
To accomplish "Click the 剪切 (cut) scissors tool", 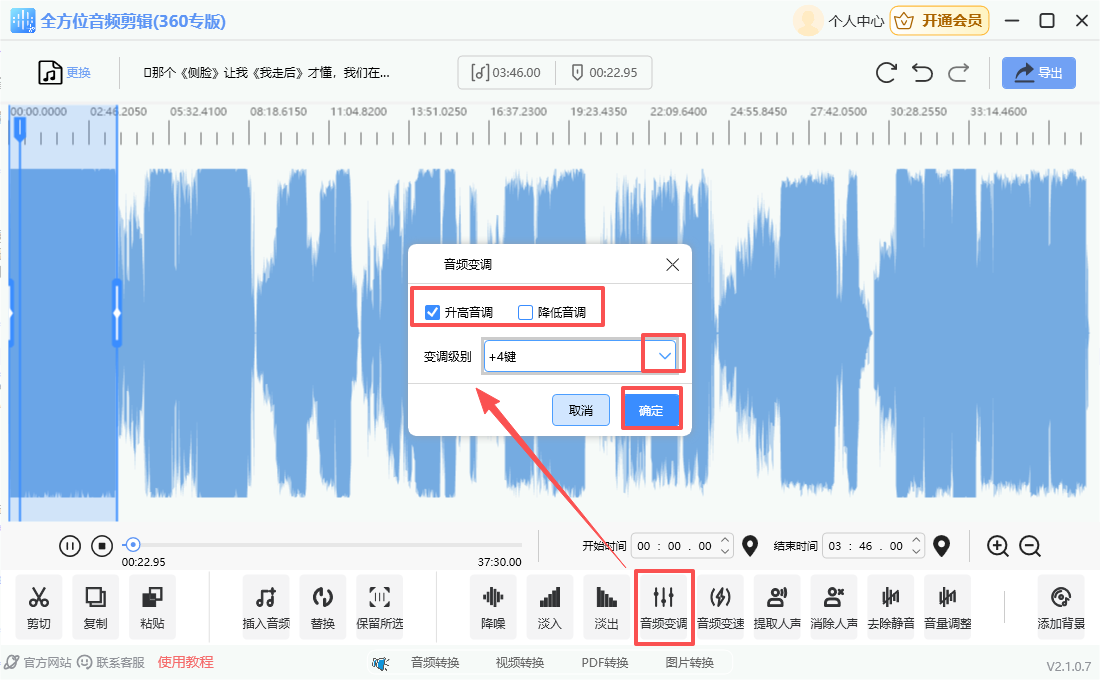I will [39, 606].
